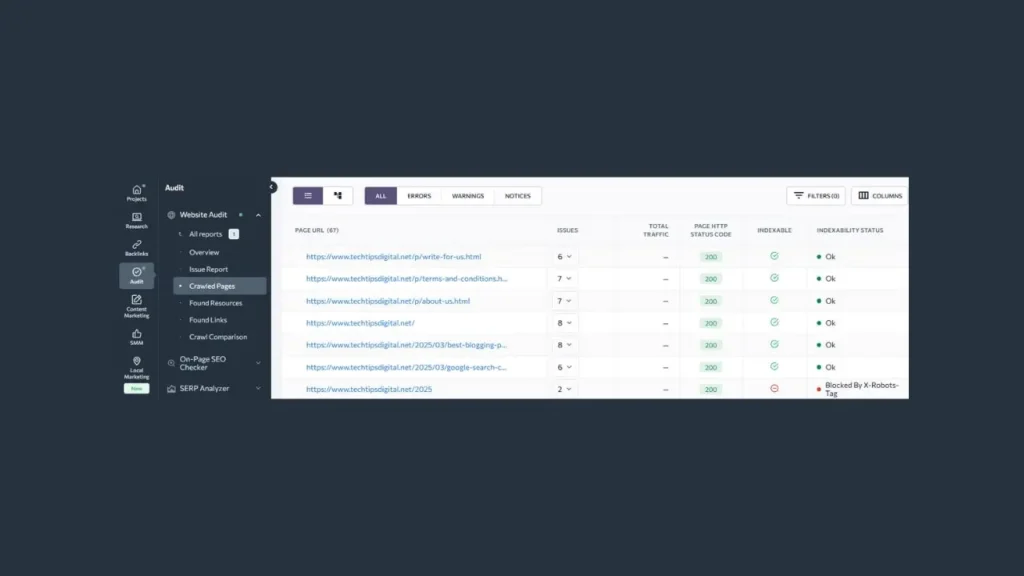The image size is (1024, 576).
Task: Open the about-us.html page link
Action: (x=388, y=301)
